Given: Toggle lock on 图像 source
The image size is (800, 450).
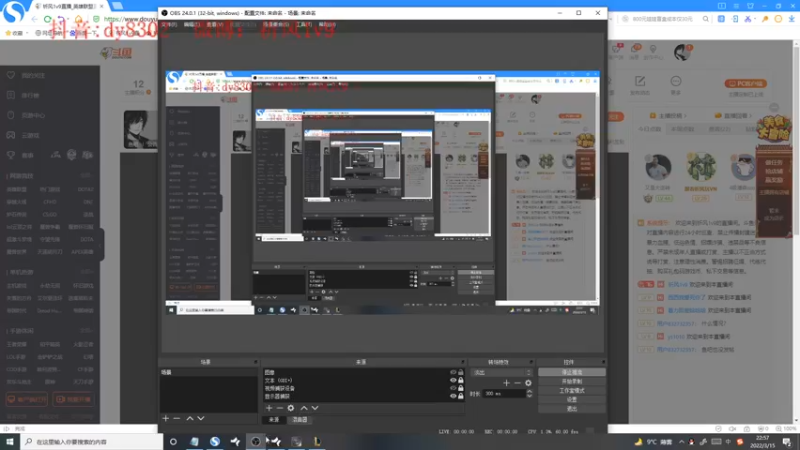Looking at the screenshot, I should click(x=461, y=372).
